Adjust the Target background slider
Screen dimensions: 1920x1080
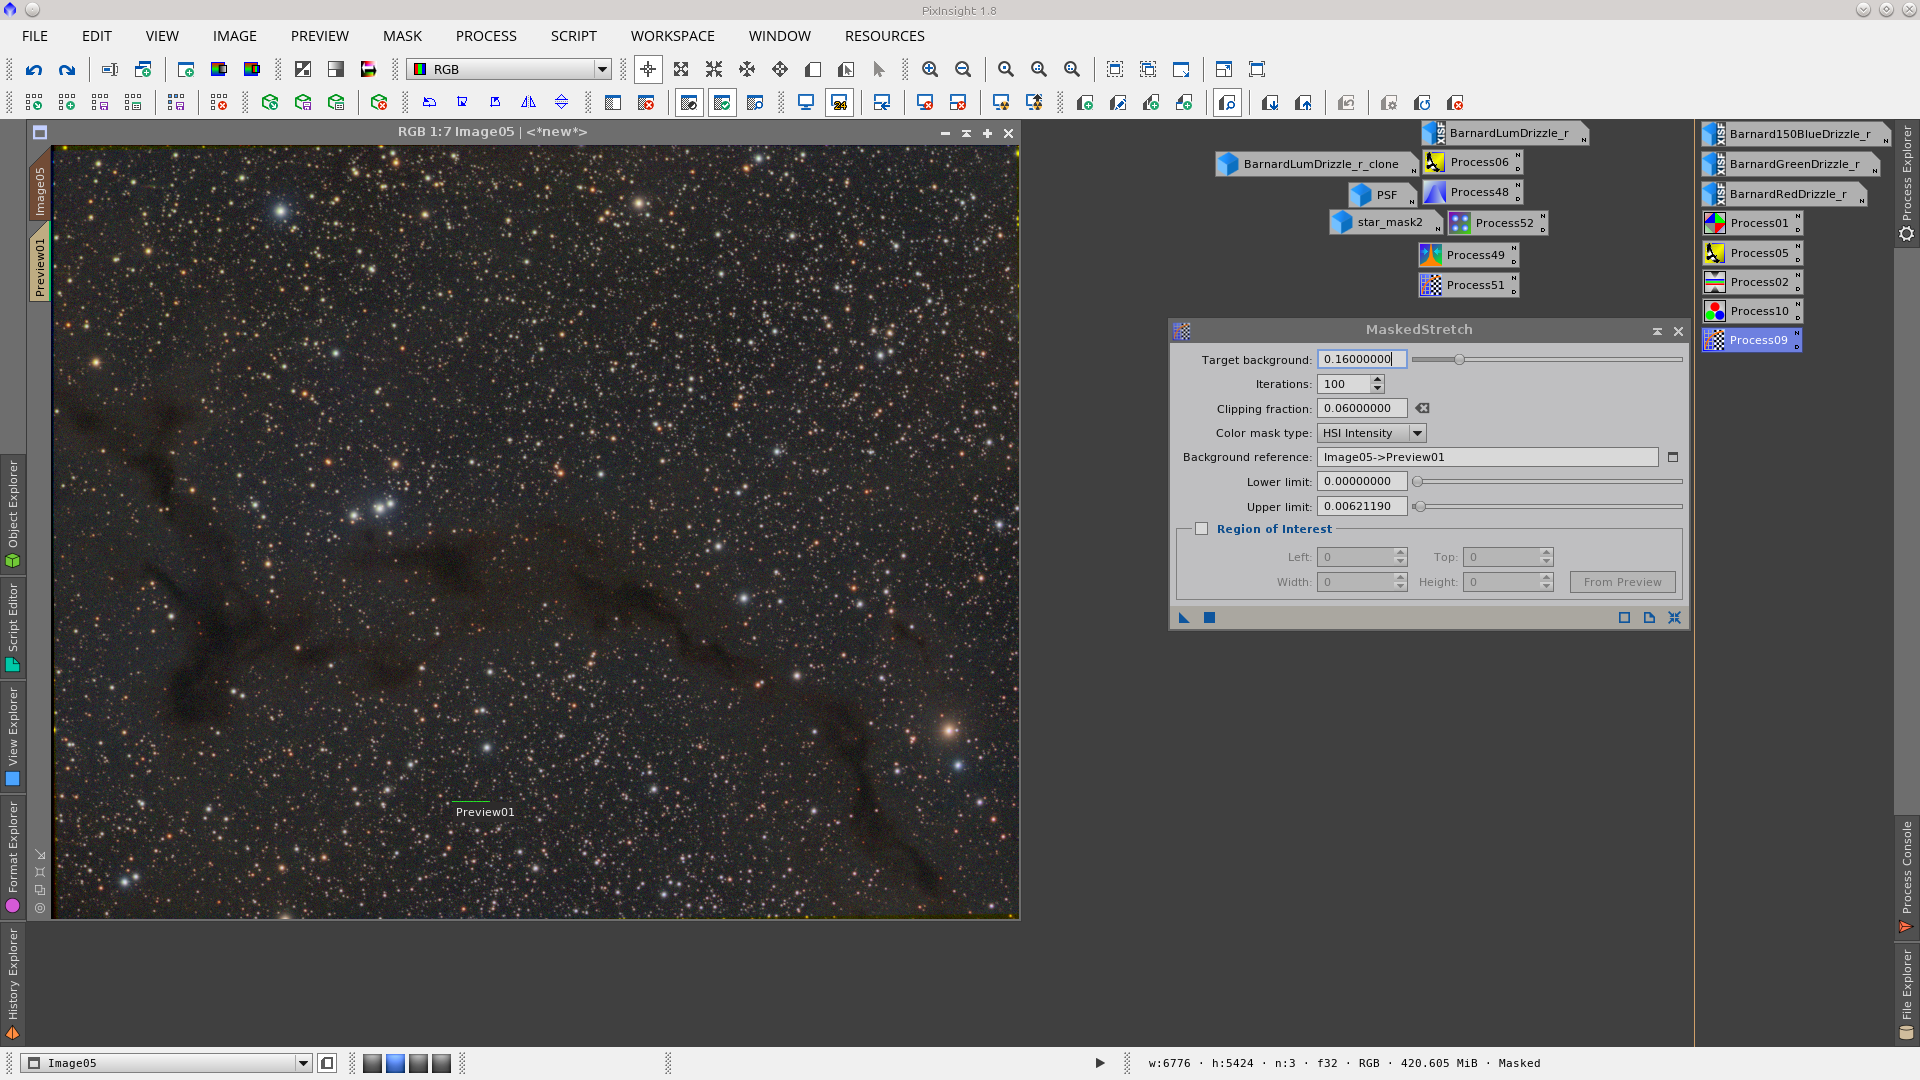pos(1459,359)
